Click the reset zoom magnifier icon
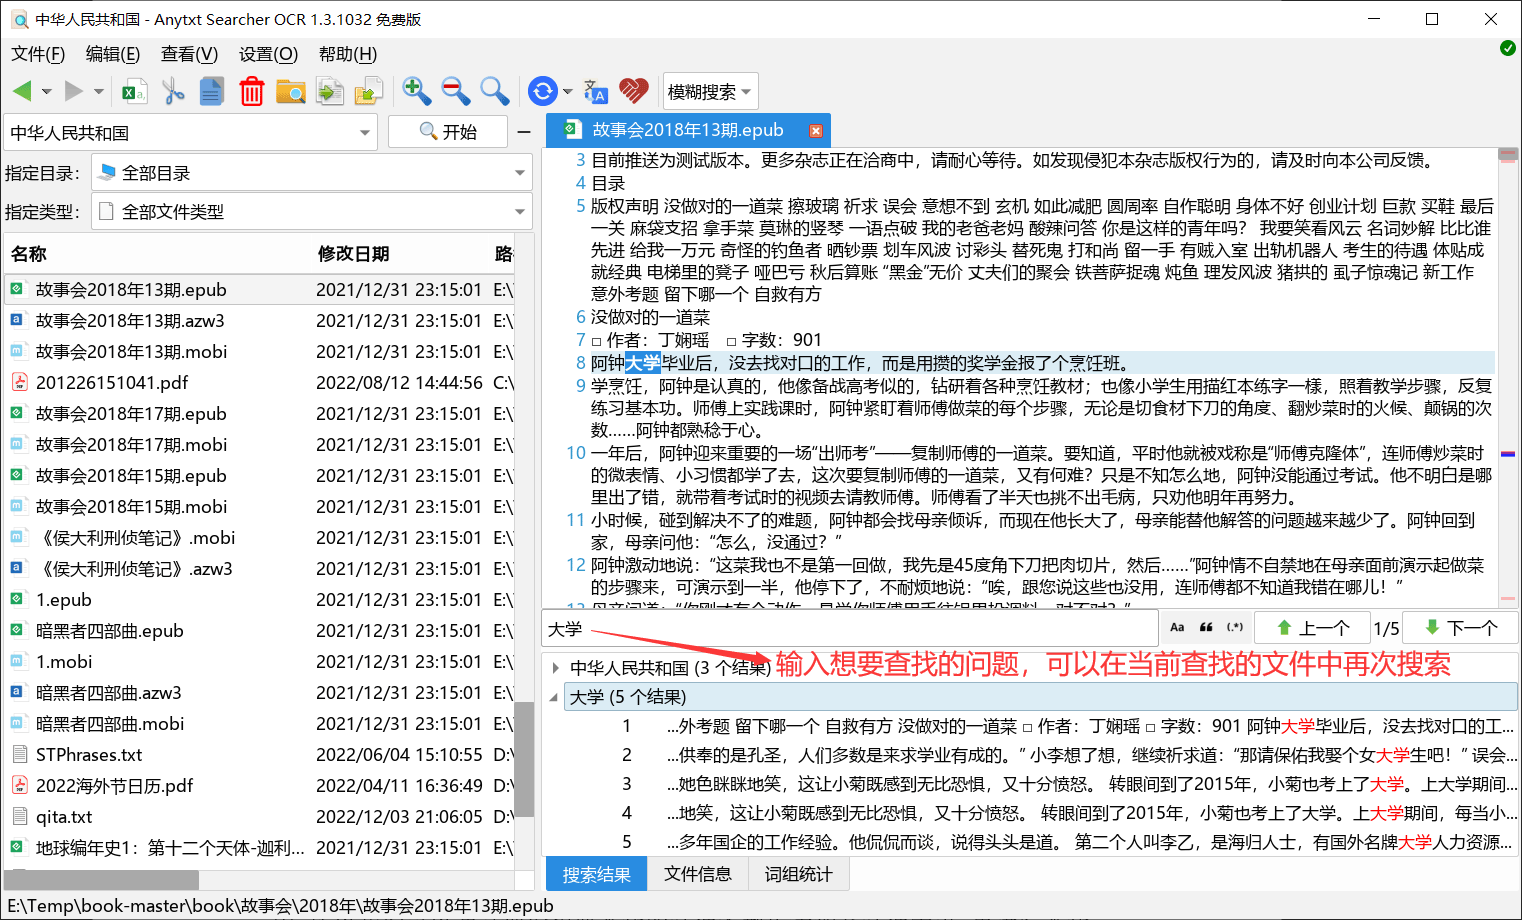 (494, 91)
